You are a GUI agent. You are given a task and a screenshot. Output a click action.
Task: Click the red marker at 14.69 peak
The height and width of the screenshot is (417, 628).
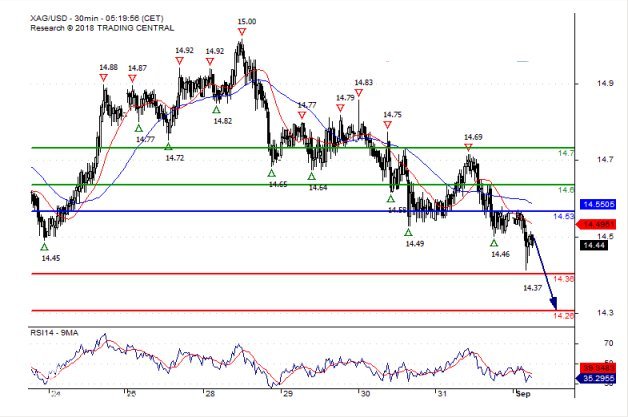tap(469, 147)
